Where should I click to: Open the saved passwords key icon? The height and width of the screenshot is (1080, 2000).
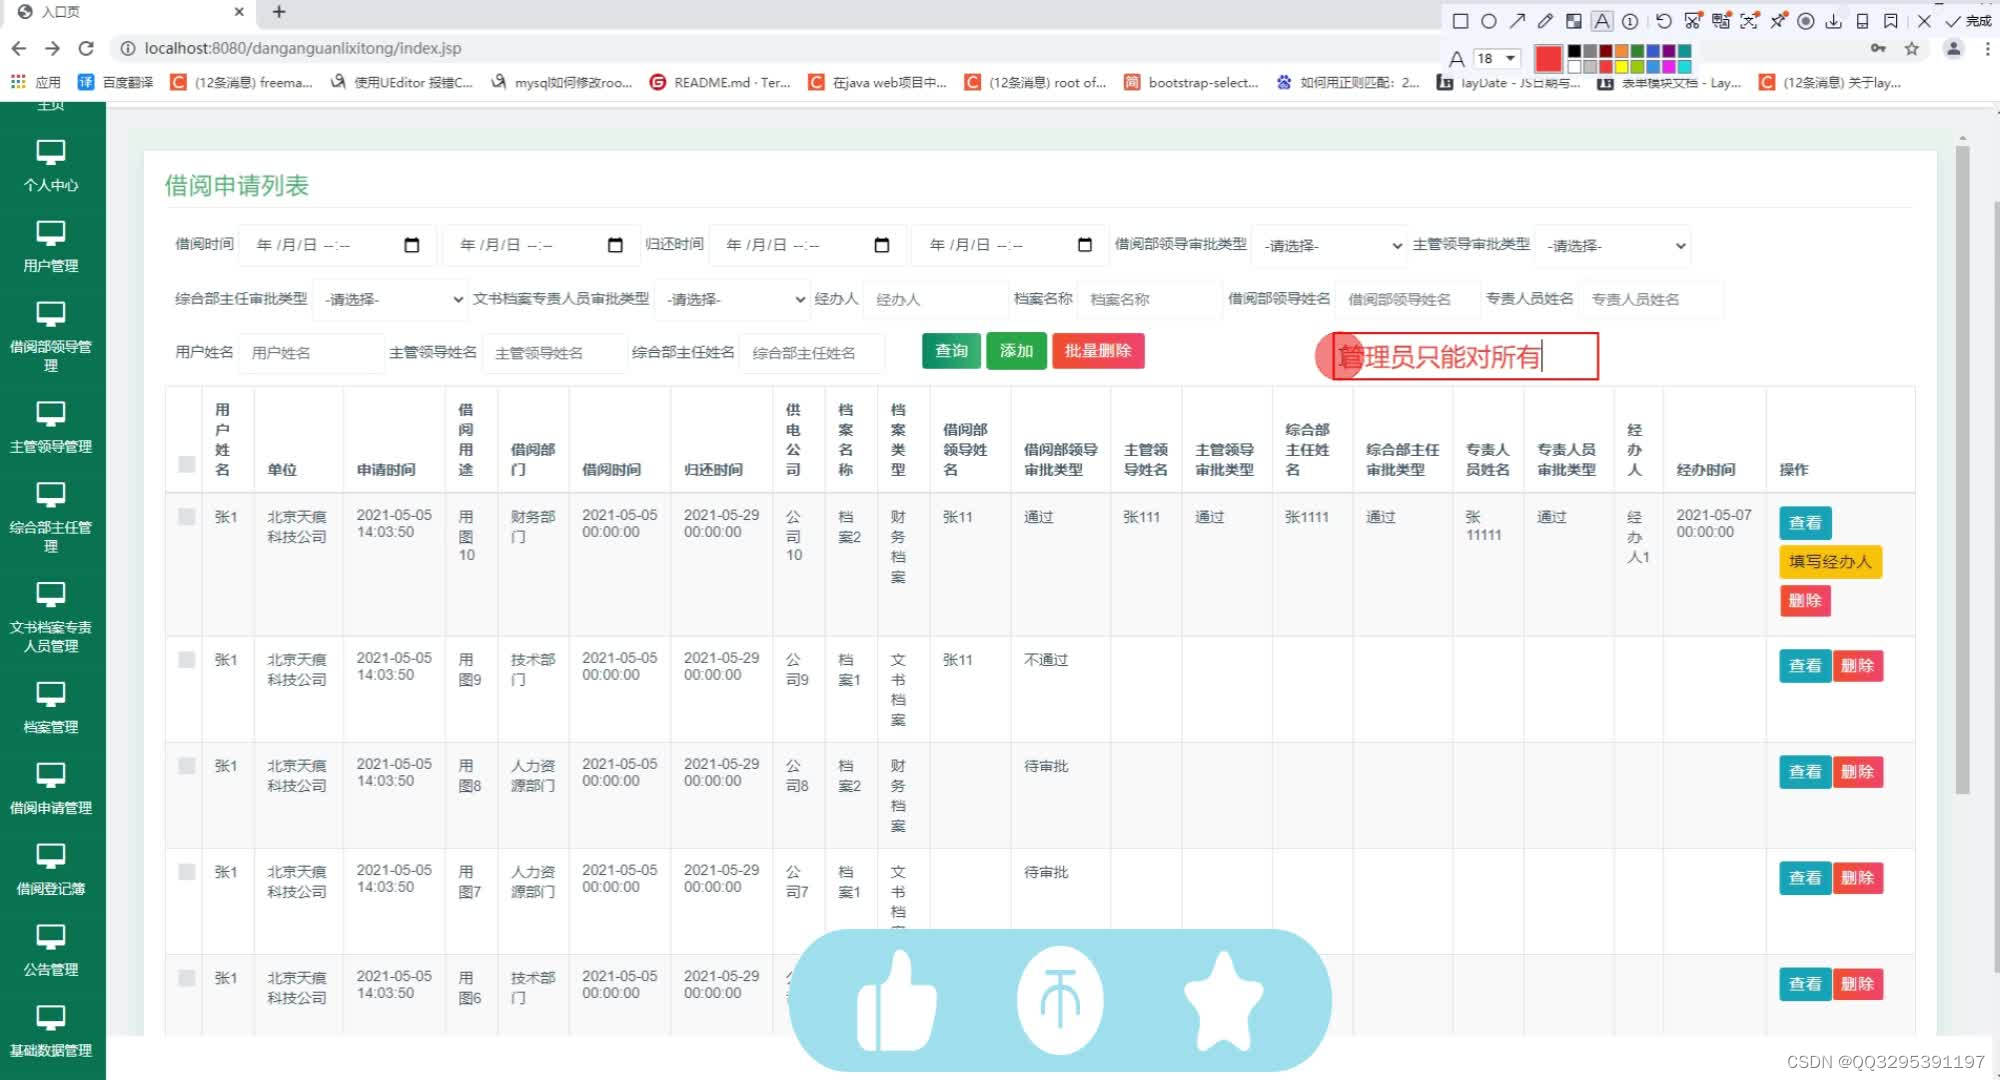pyautogui.click(x=1878, y=48)
